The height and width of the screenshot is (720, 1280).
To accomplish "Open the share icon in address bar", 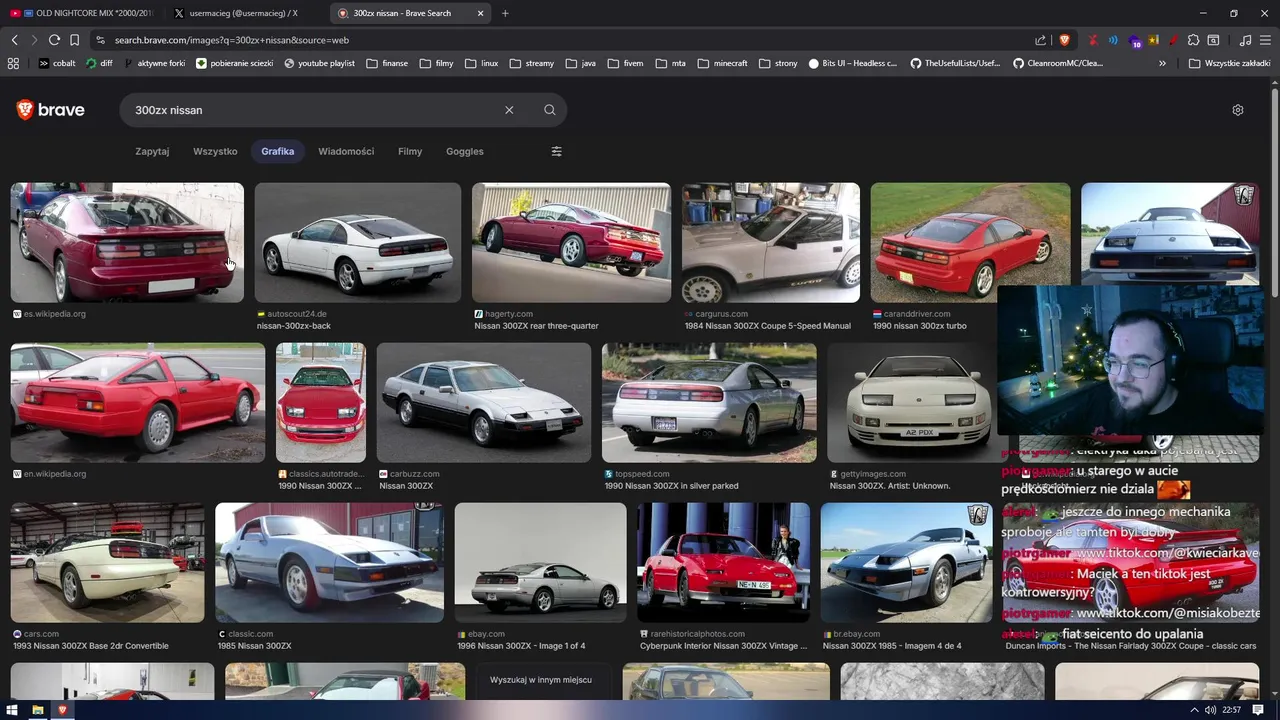I will [x=1041, y=40].
